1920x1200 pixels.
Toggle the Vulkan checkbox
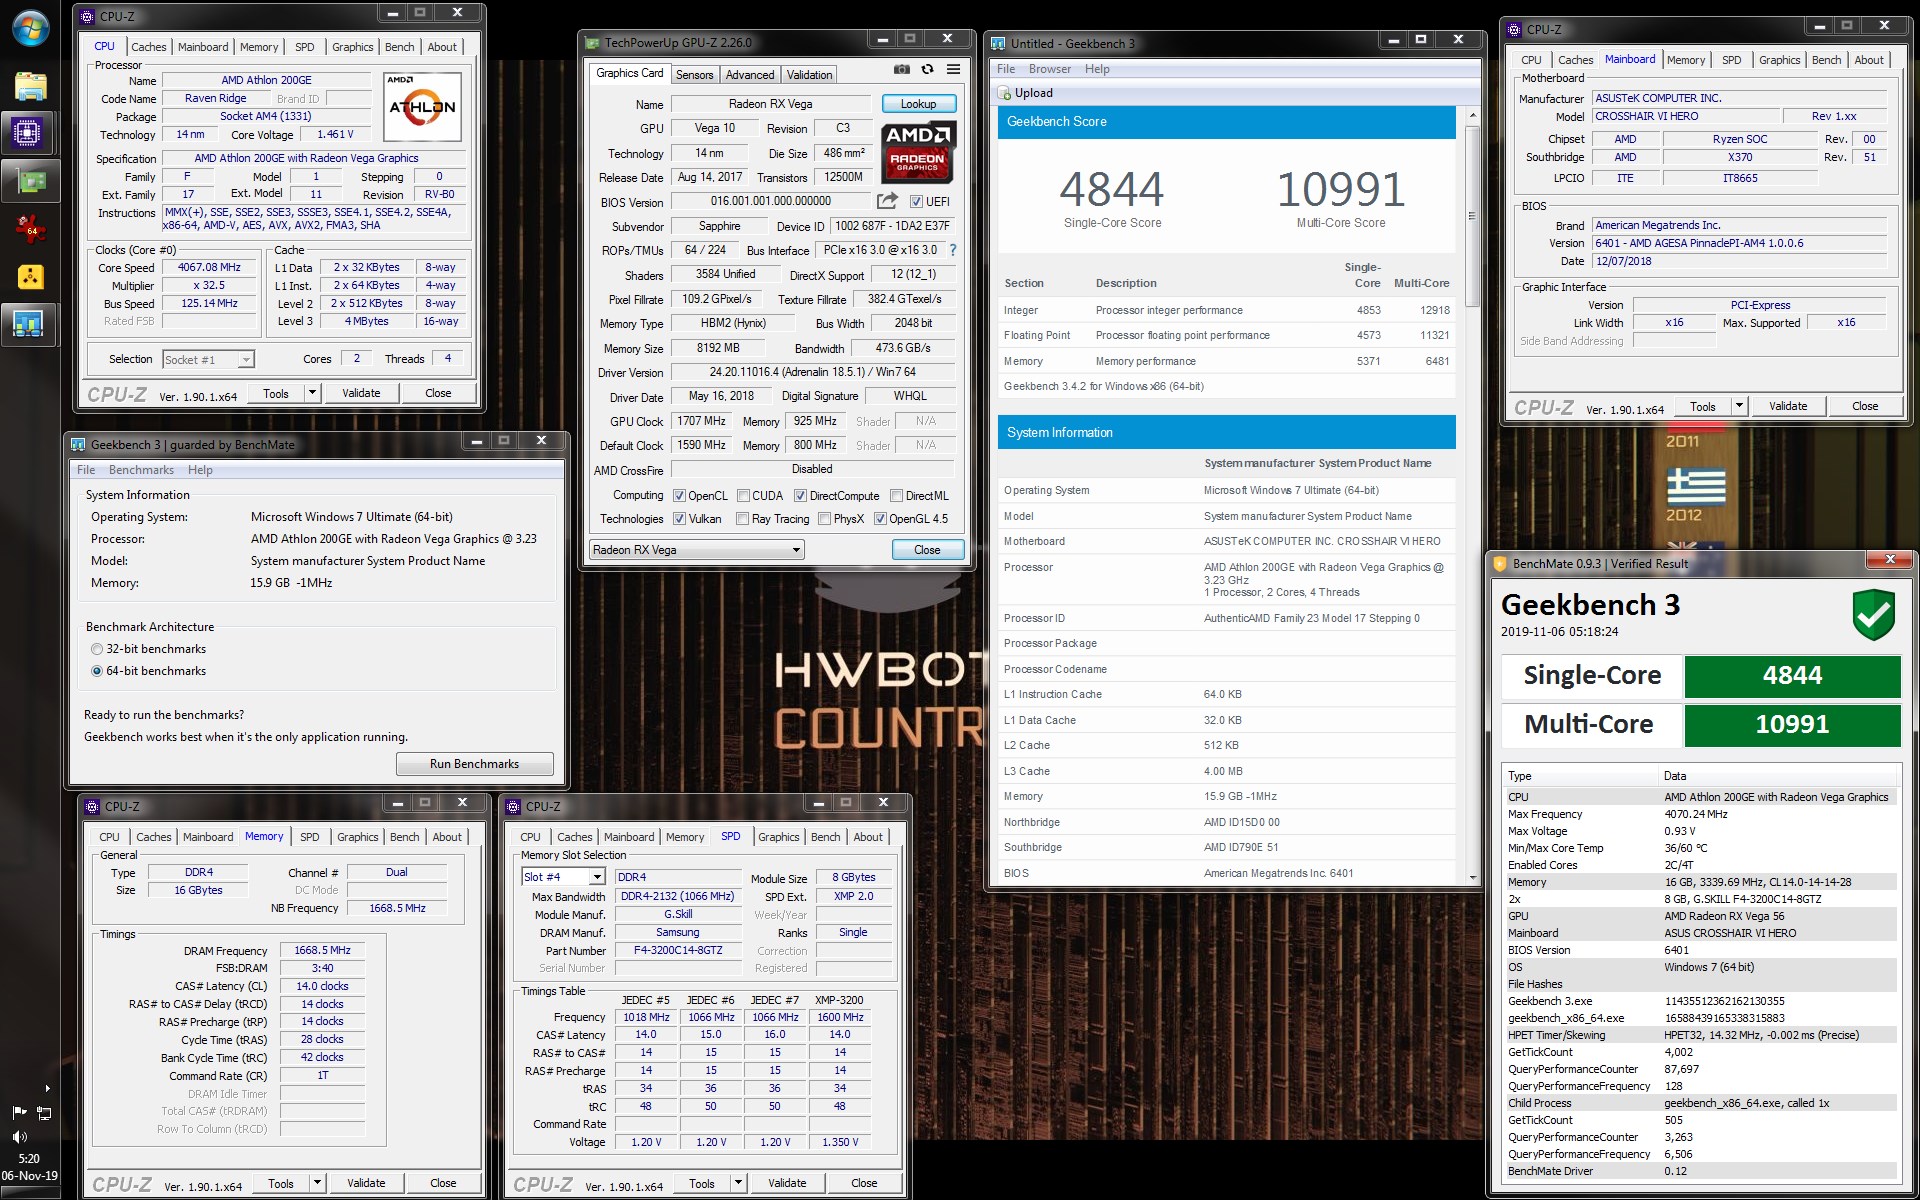click(x=679, y=519)
